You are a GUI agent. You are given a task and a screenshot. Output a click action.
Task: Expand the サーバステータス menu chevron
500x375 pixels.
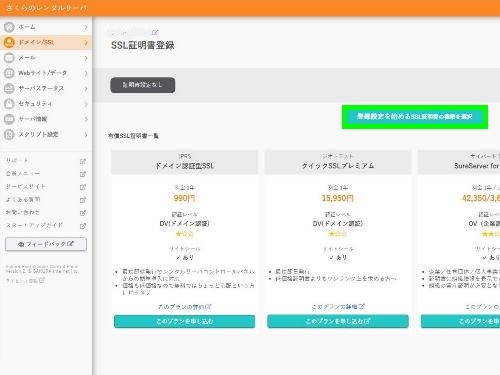pyautogui.click(x=86, y=89)
